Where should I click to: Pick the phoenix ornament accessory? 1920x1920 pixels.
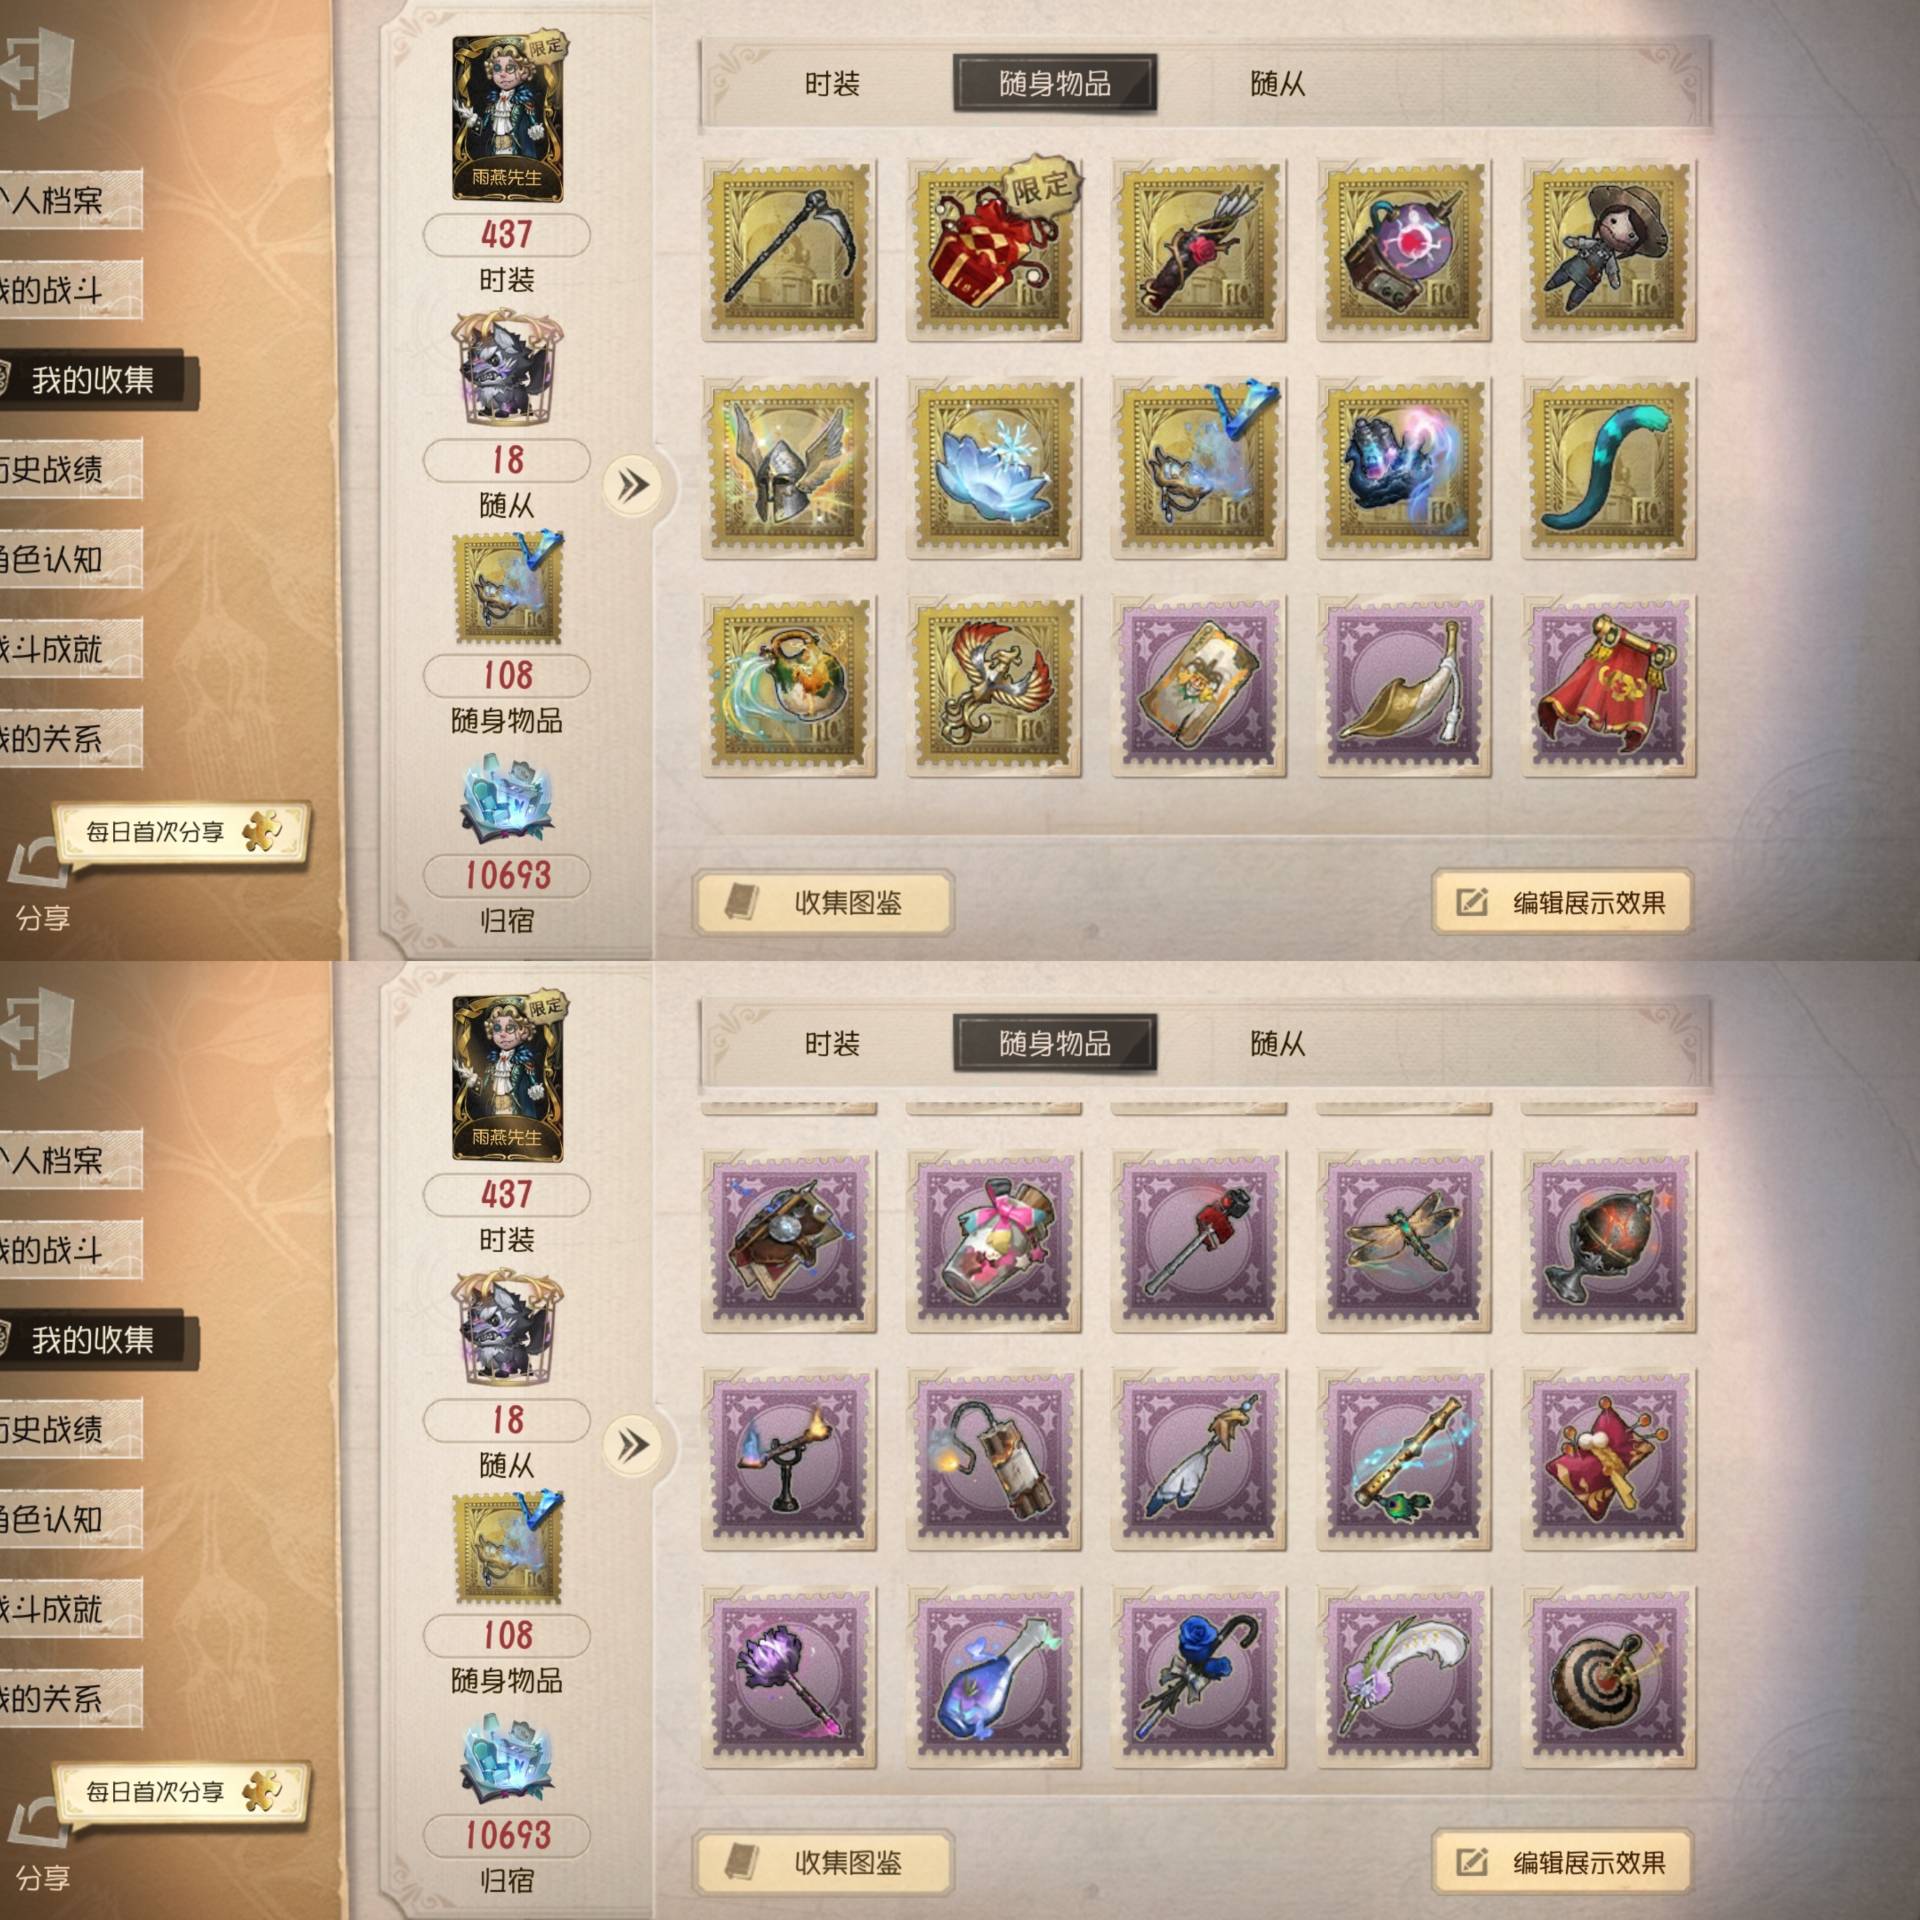[994, 686]
